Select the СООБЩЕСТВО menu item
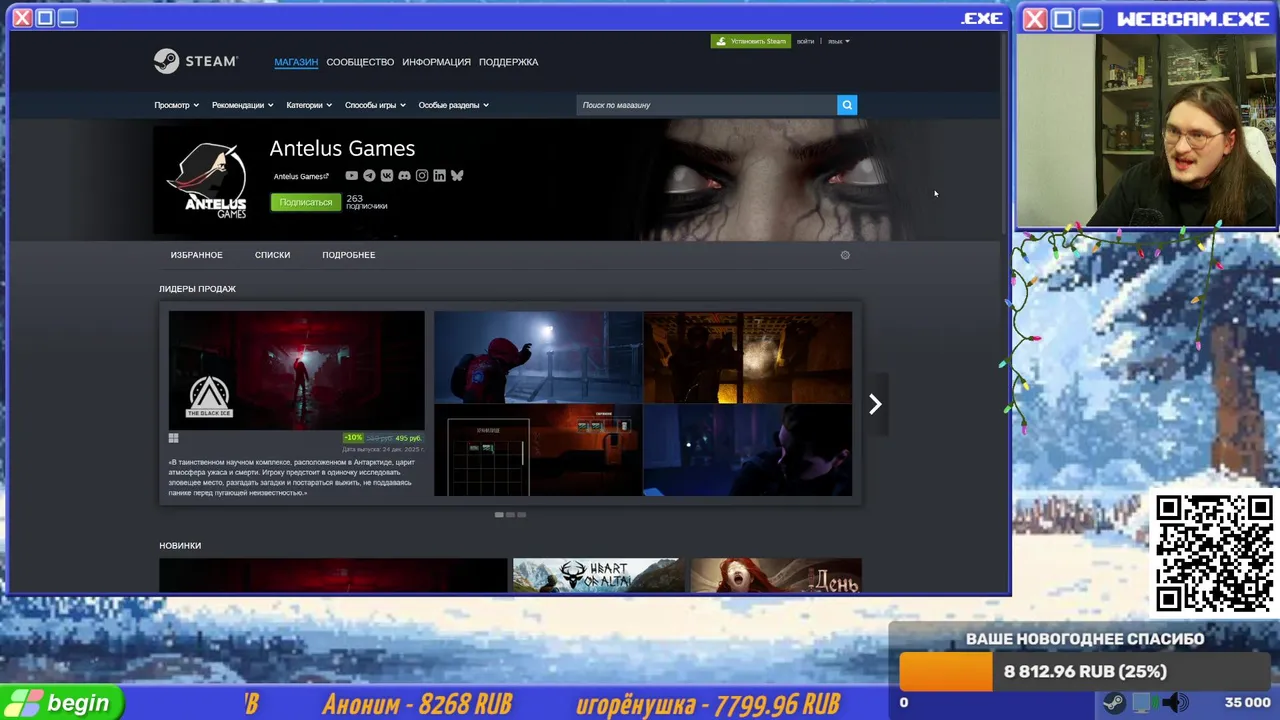The image size is (1280, 720). point(360,62)
